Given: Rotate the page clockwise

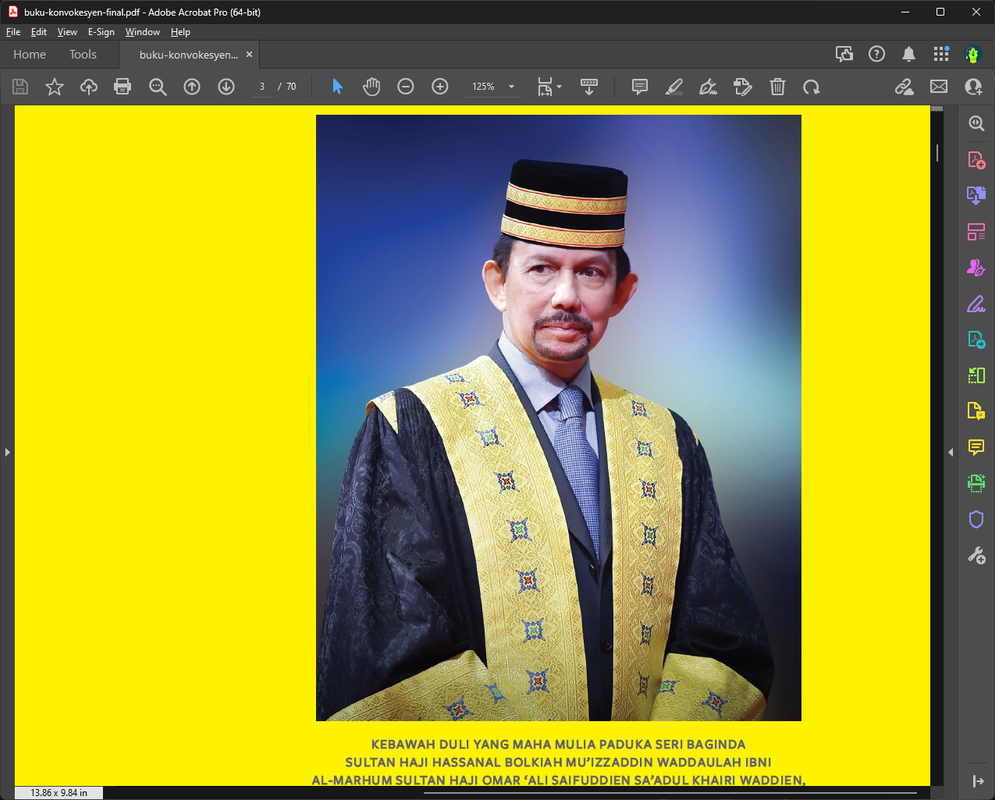Looking at the screenshot, I should 812,86.
